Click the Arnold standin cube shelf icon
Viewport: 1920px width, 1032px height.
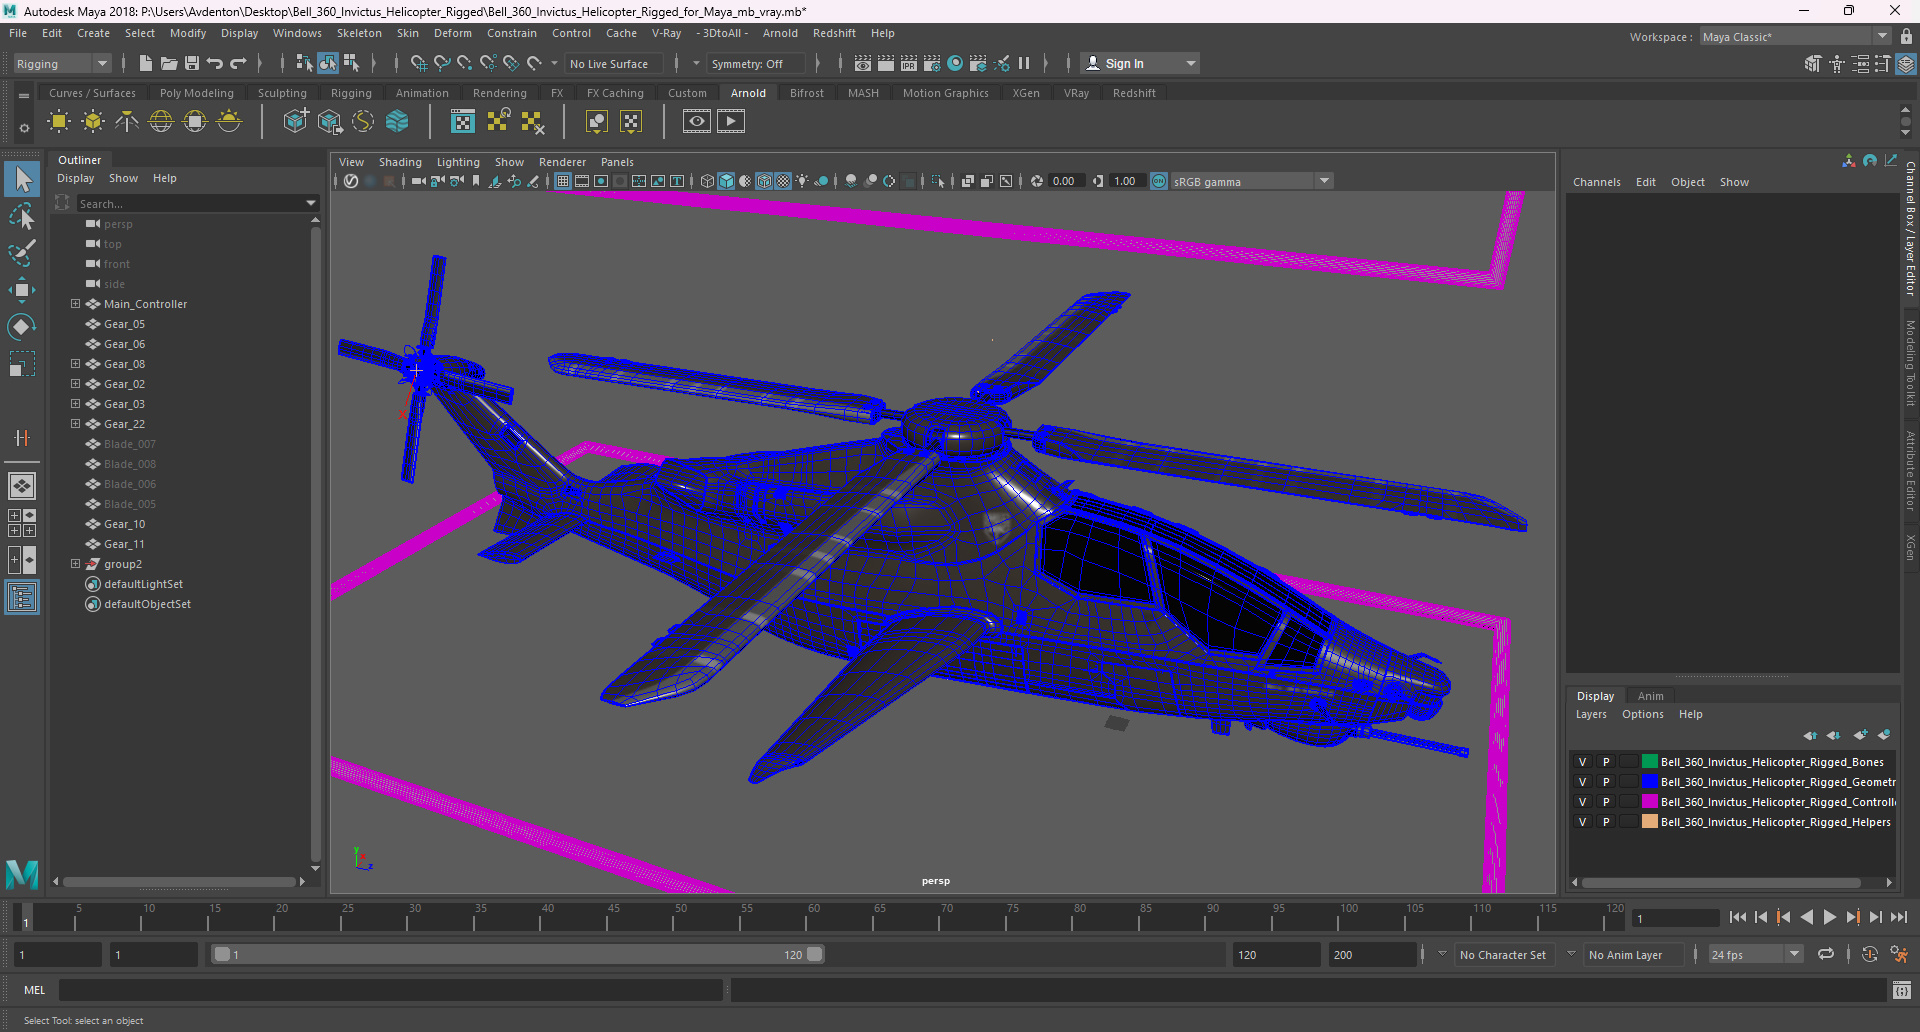tap(295, 122)
